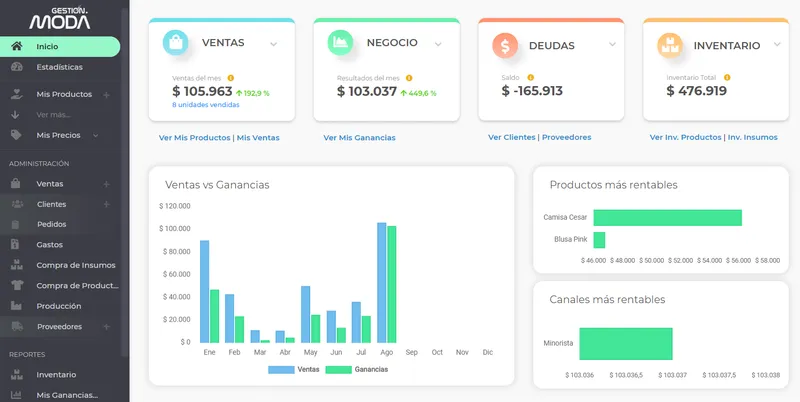Open the Ver Mis Ganancias link
This screenshot has height=402, width=800.
(359, 138)
